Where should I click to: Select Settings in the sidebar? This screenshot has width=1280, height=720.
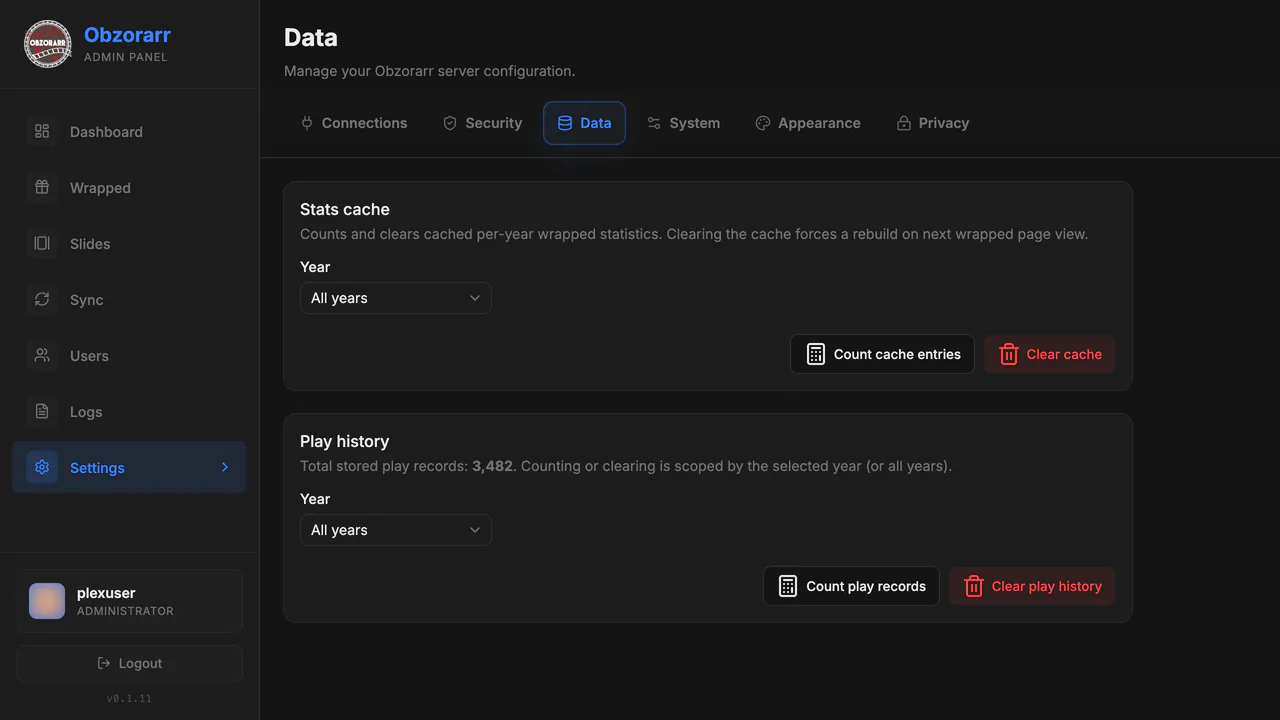coord(129,467)
